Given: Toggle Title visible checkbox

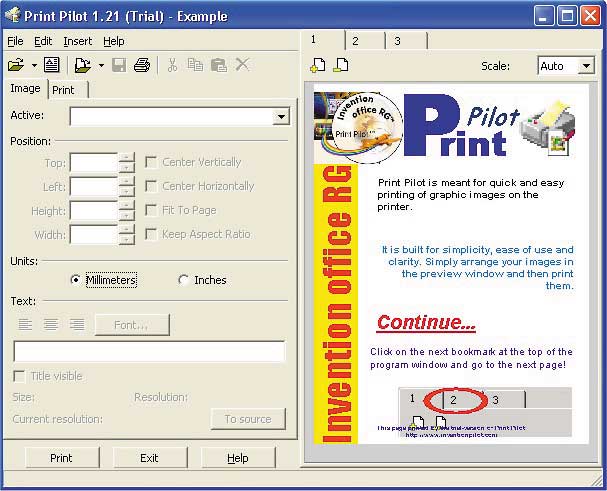Looking at the screenshot, I should point(19,376).
